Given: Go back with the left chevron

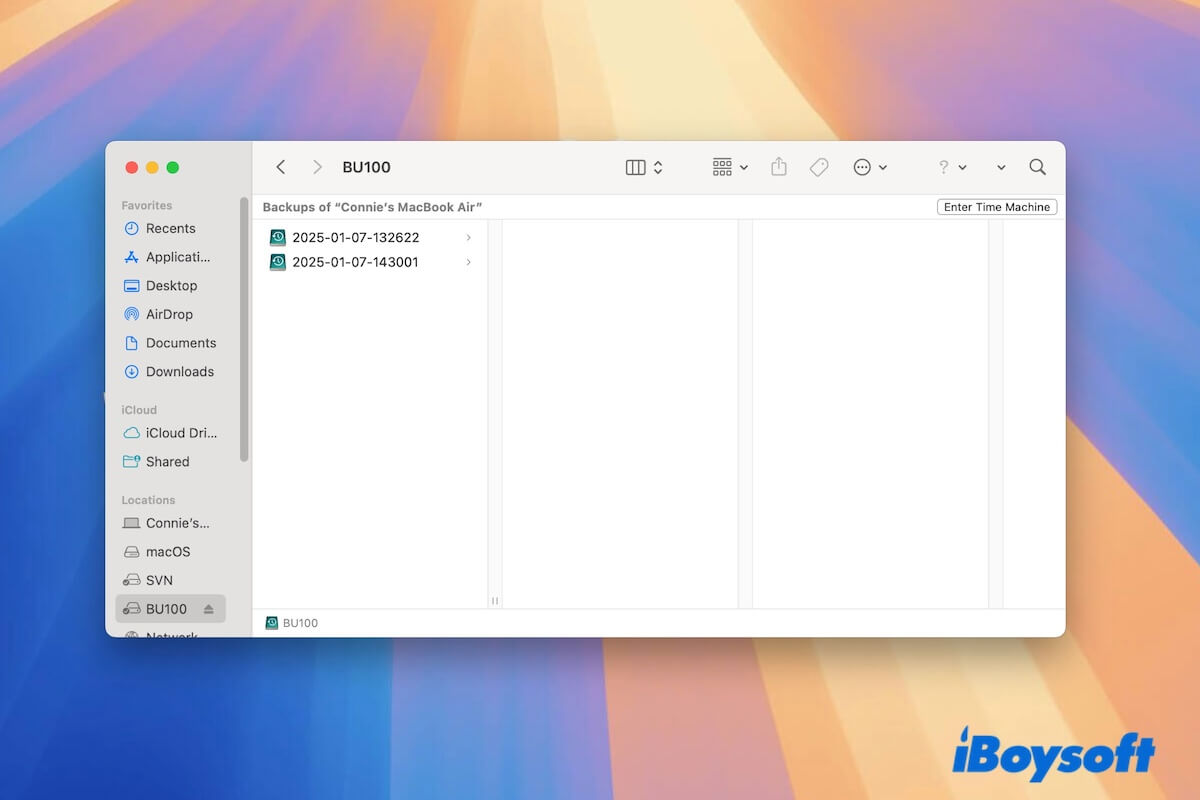Looking at the screenshot, I should pos(281,168).
